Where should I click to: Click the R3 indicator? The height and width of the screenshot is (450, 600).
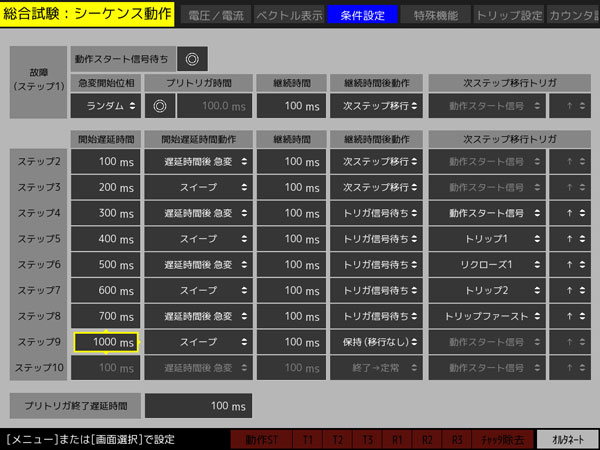[x=457, y=439]
